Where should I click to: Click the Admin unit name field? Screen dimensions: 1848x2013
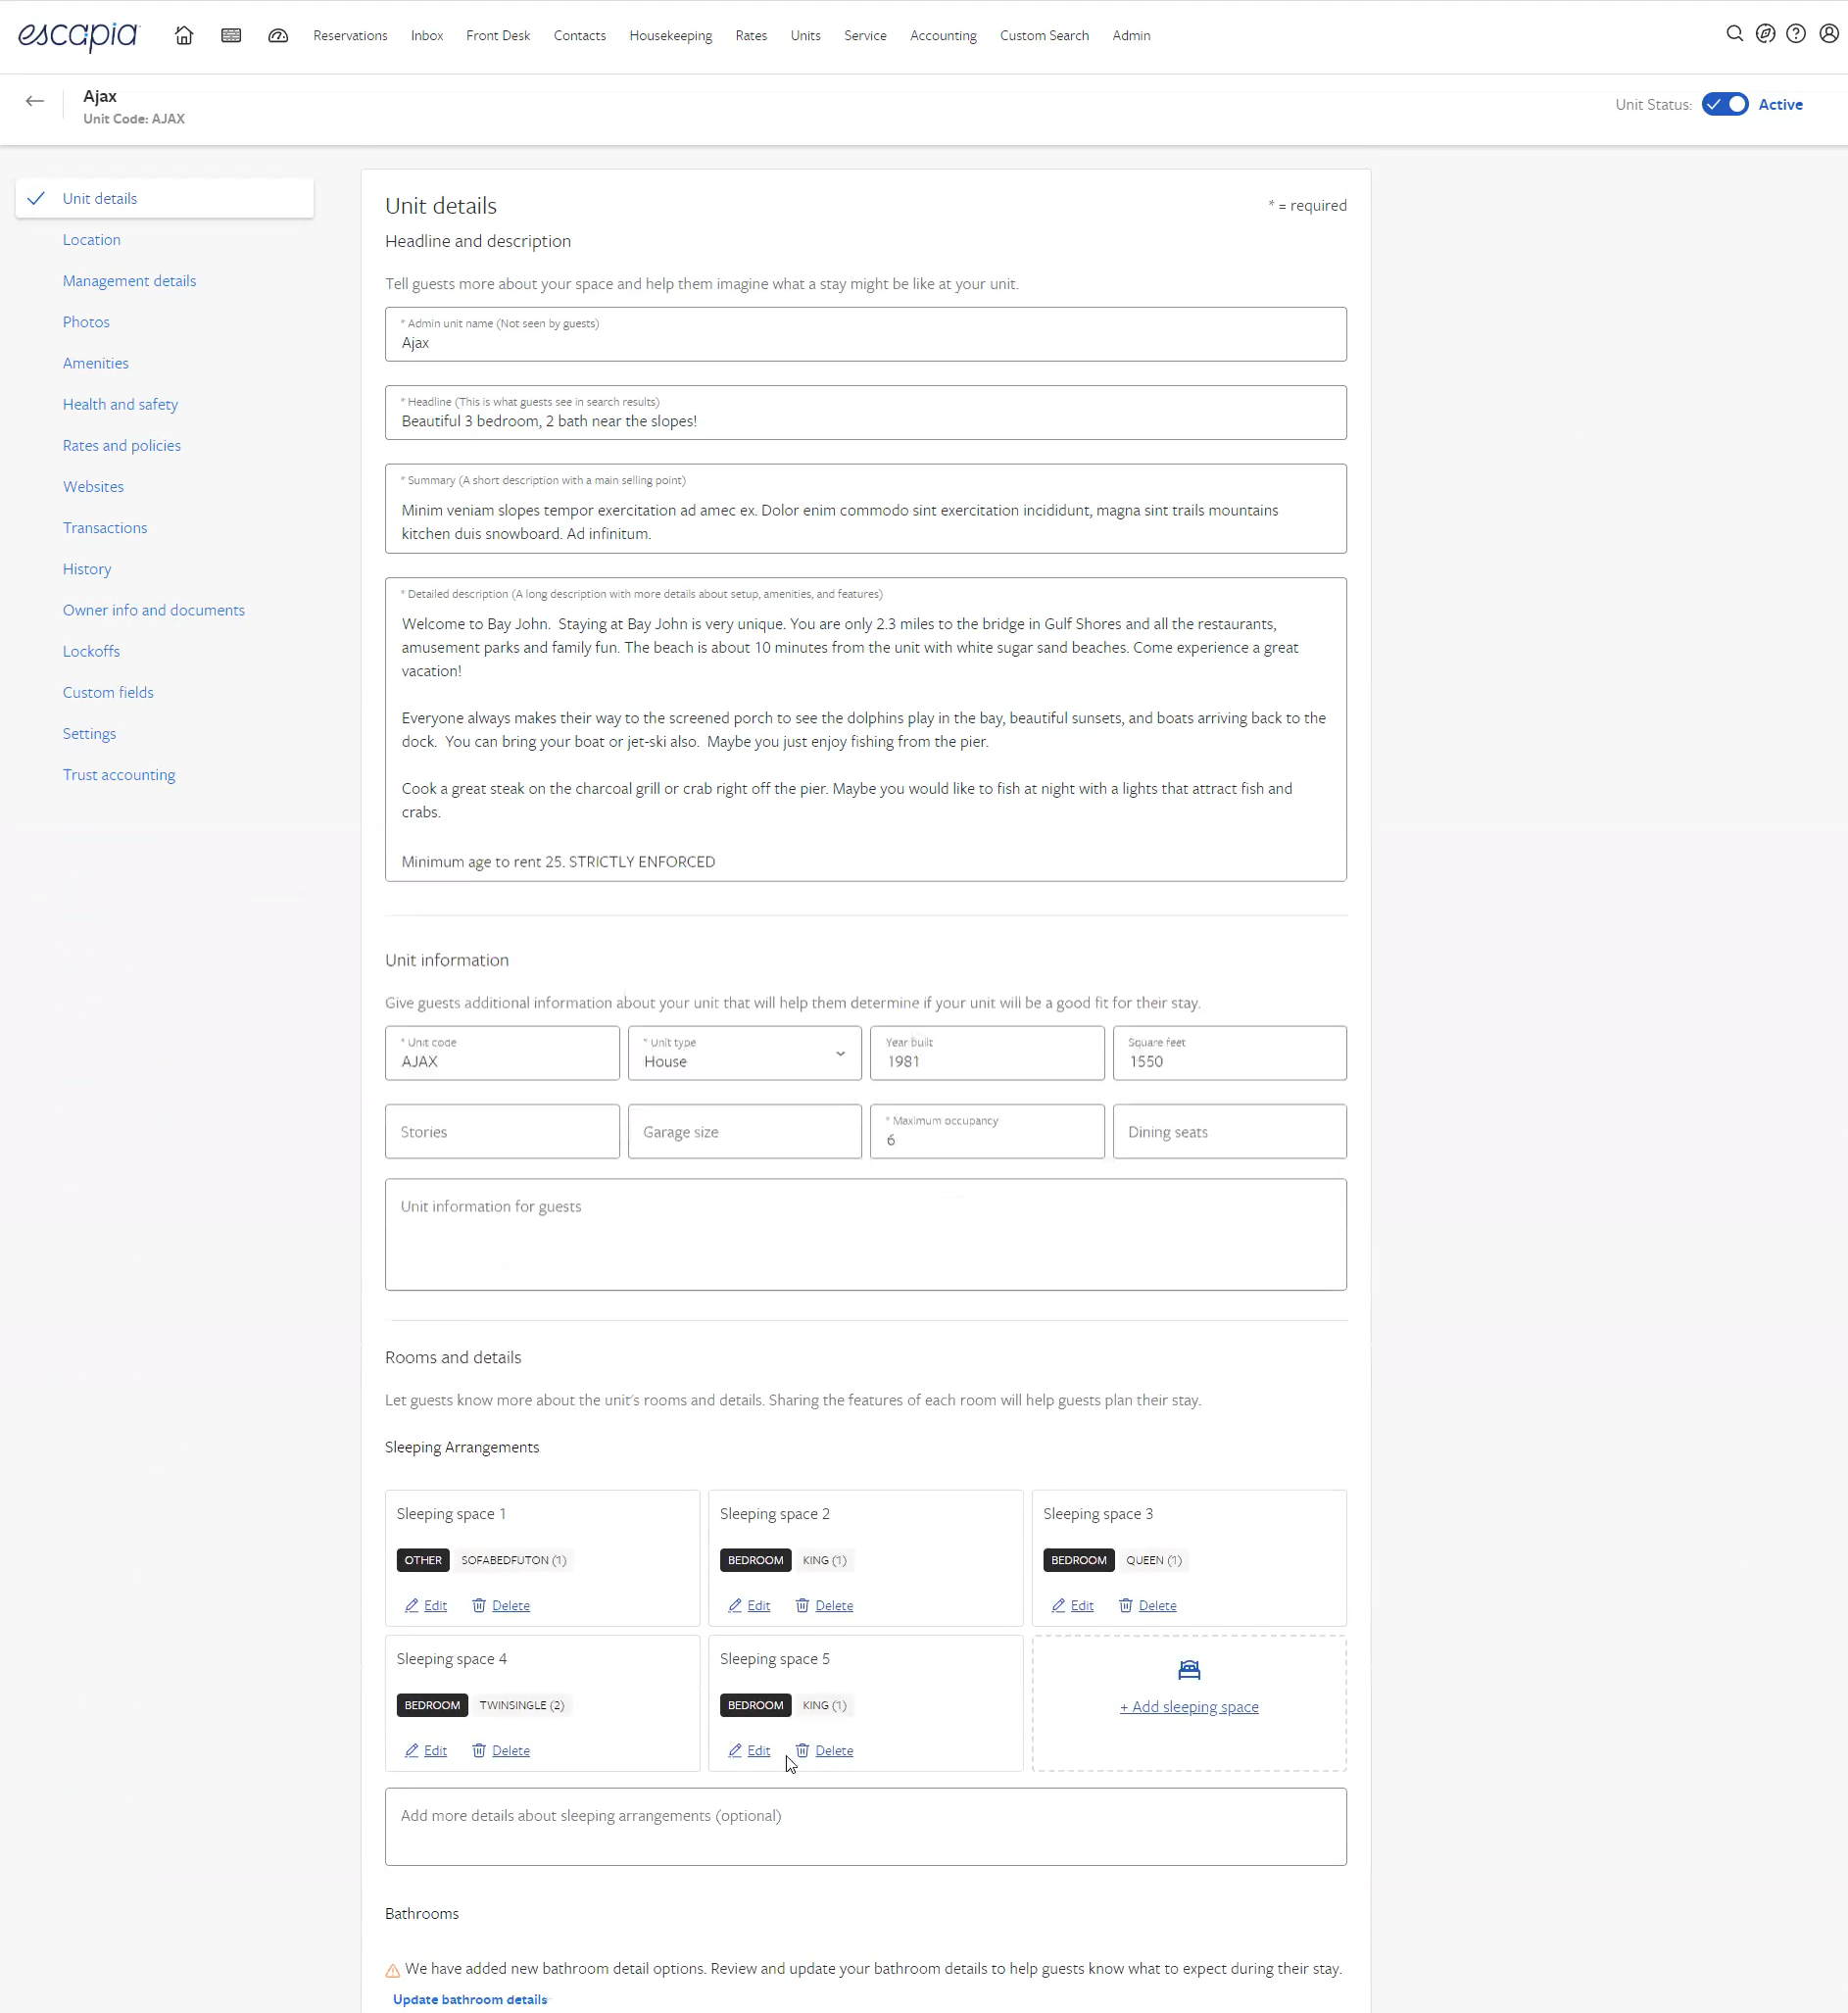(x=866, y=334)
